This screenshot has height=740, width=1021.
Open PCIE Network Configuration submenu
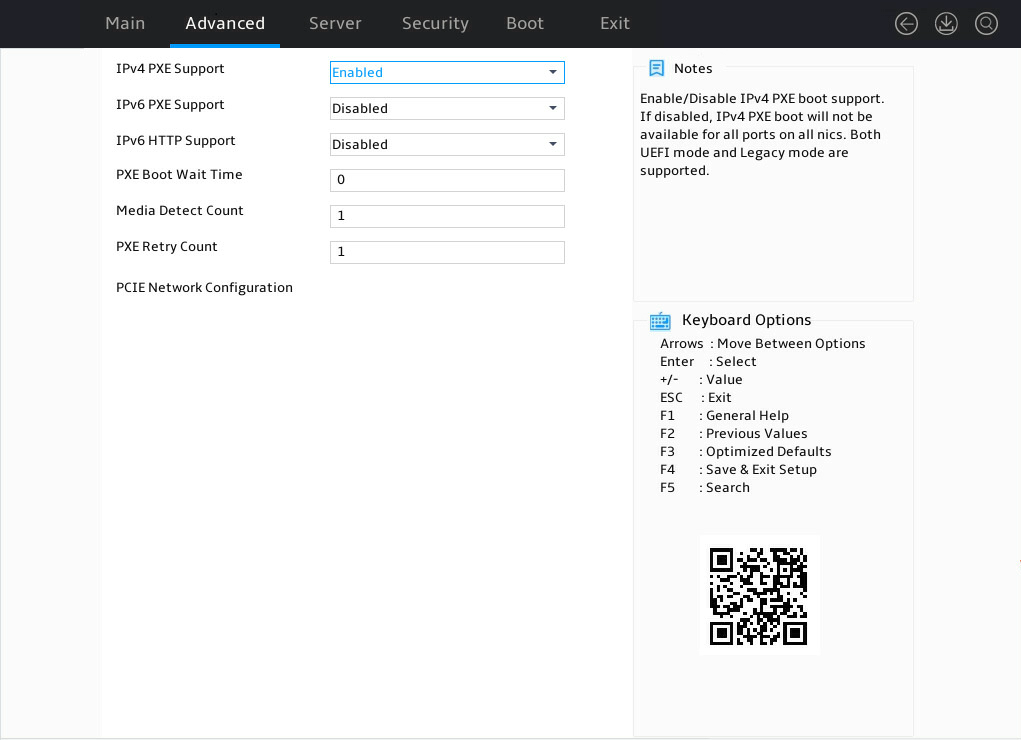point(204,288)
